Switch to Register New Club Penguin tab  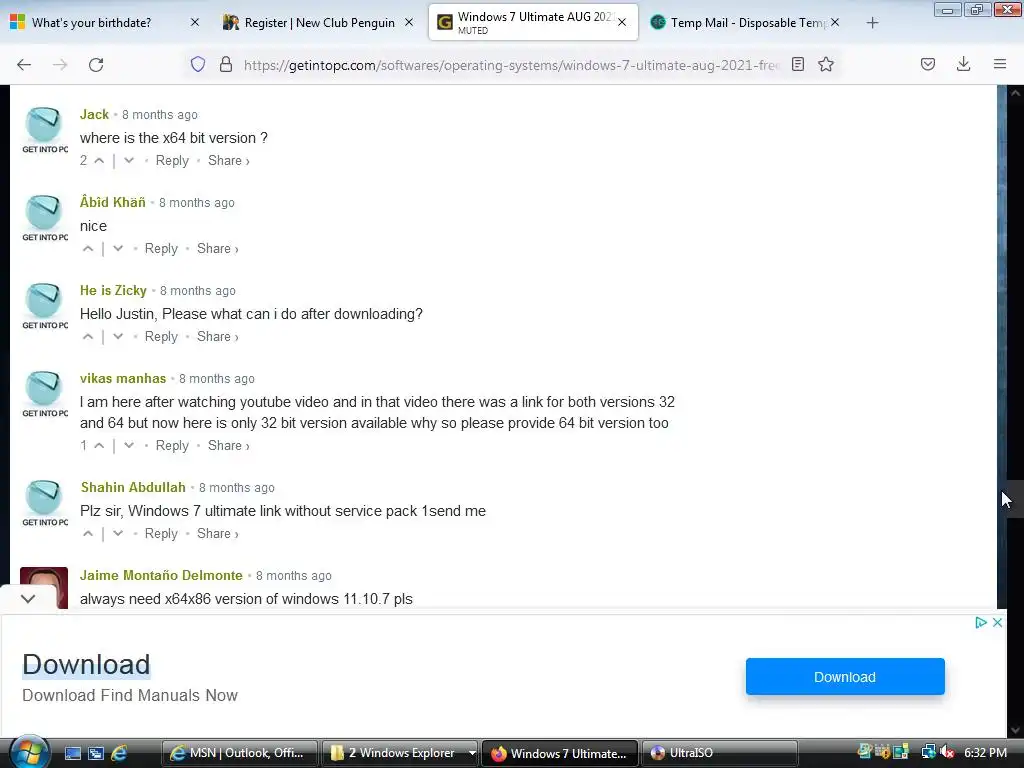click(319, 23)
